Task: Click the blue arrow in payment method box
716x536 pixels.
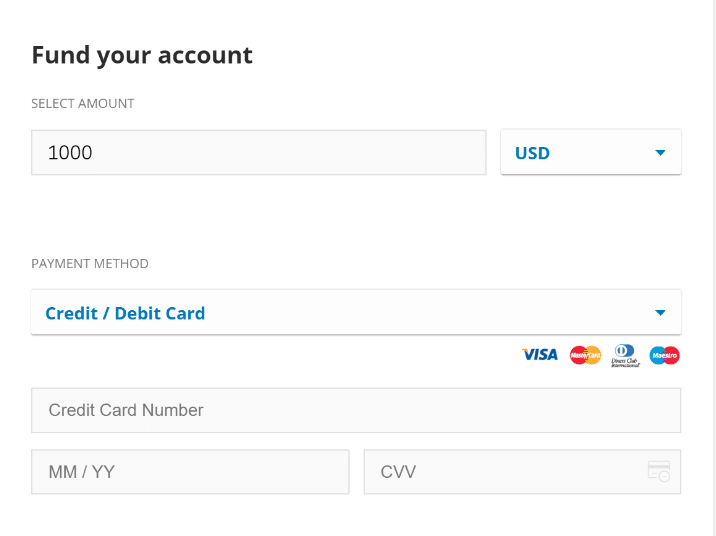Action: tap(660, 313)
